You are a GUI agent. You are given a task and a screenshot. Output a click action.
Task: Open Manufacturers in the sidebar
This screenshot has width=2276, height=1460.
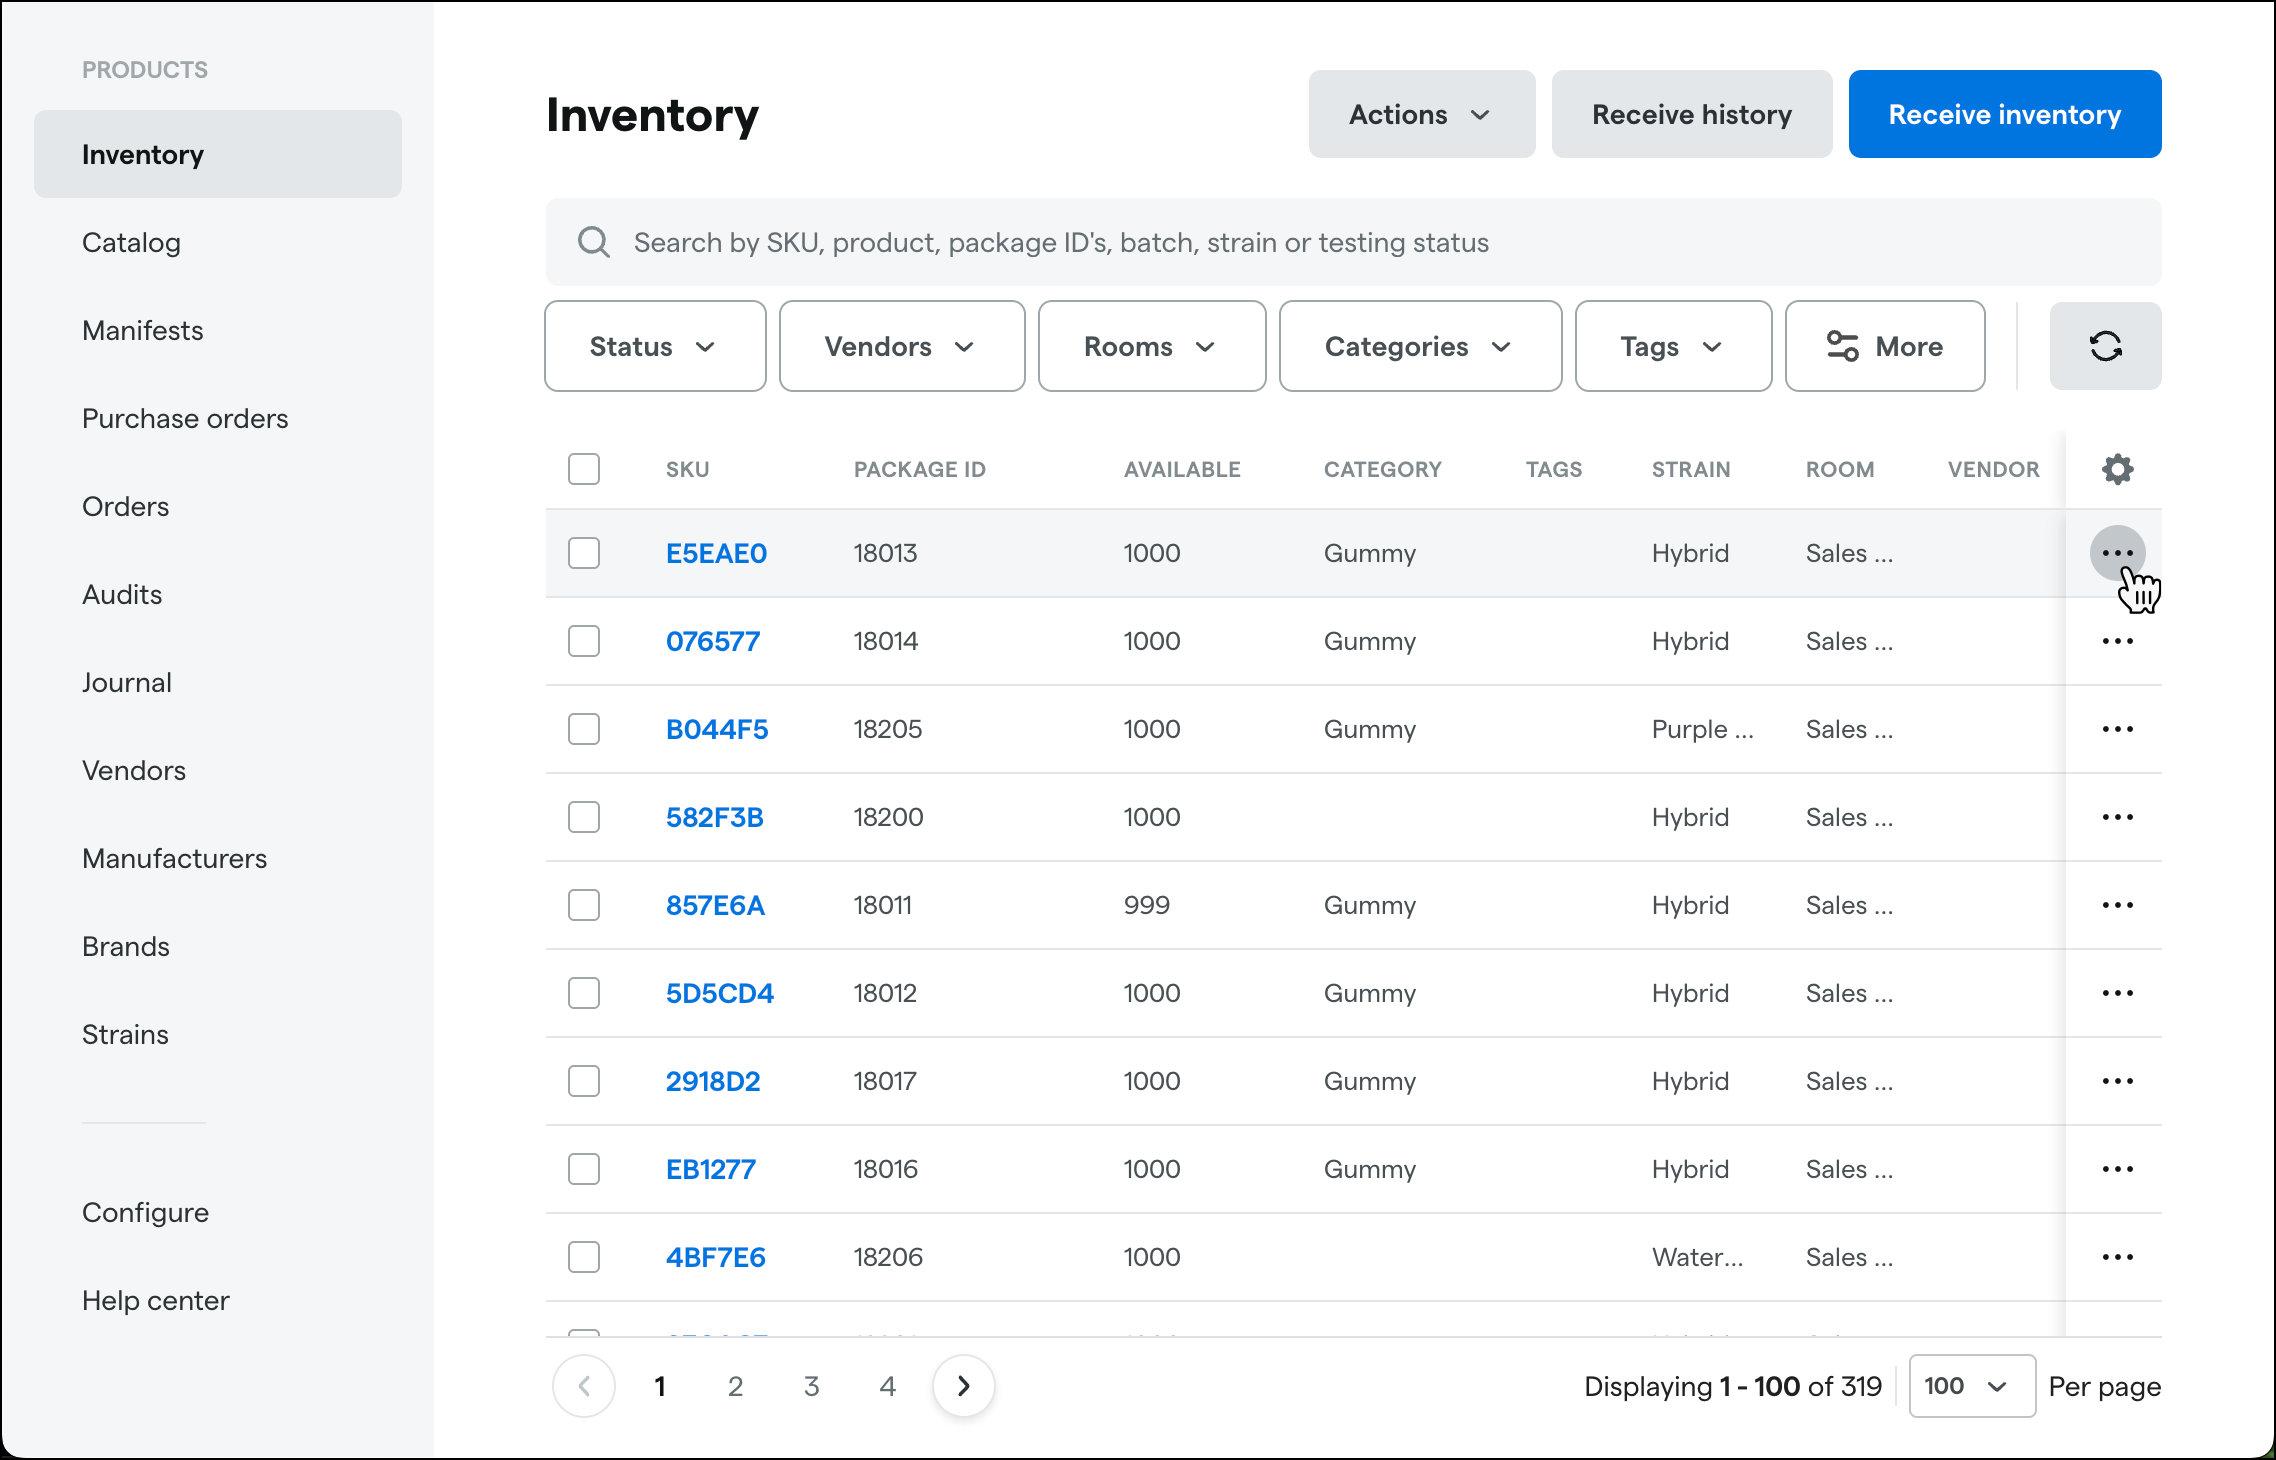point(174,858)
